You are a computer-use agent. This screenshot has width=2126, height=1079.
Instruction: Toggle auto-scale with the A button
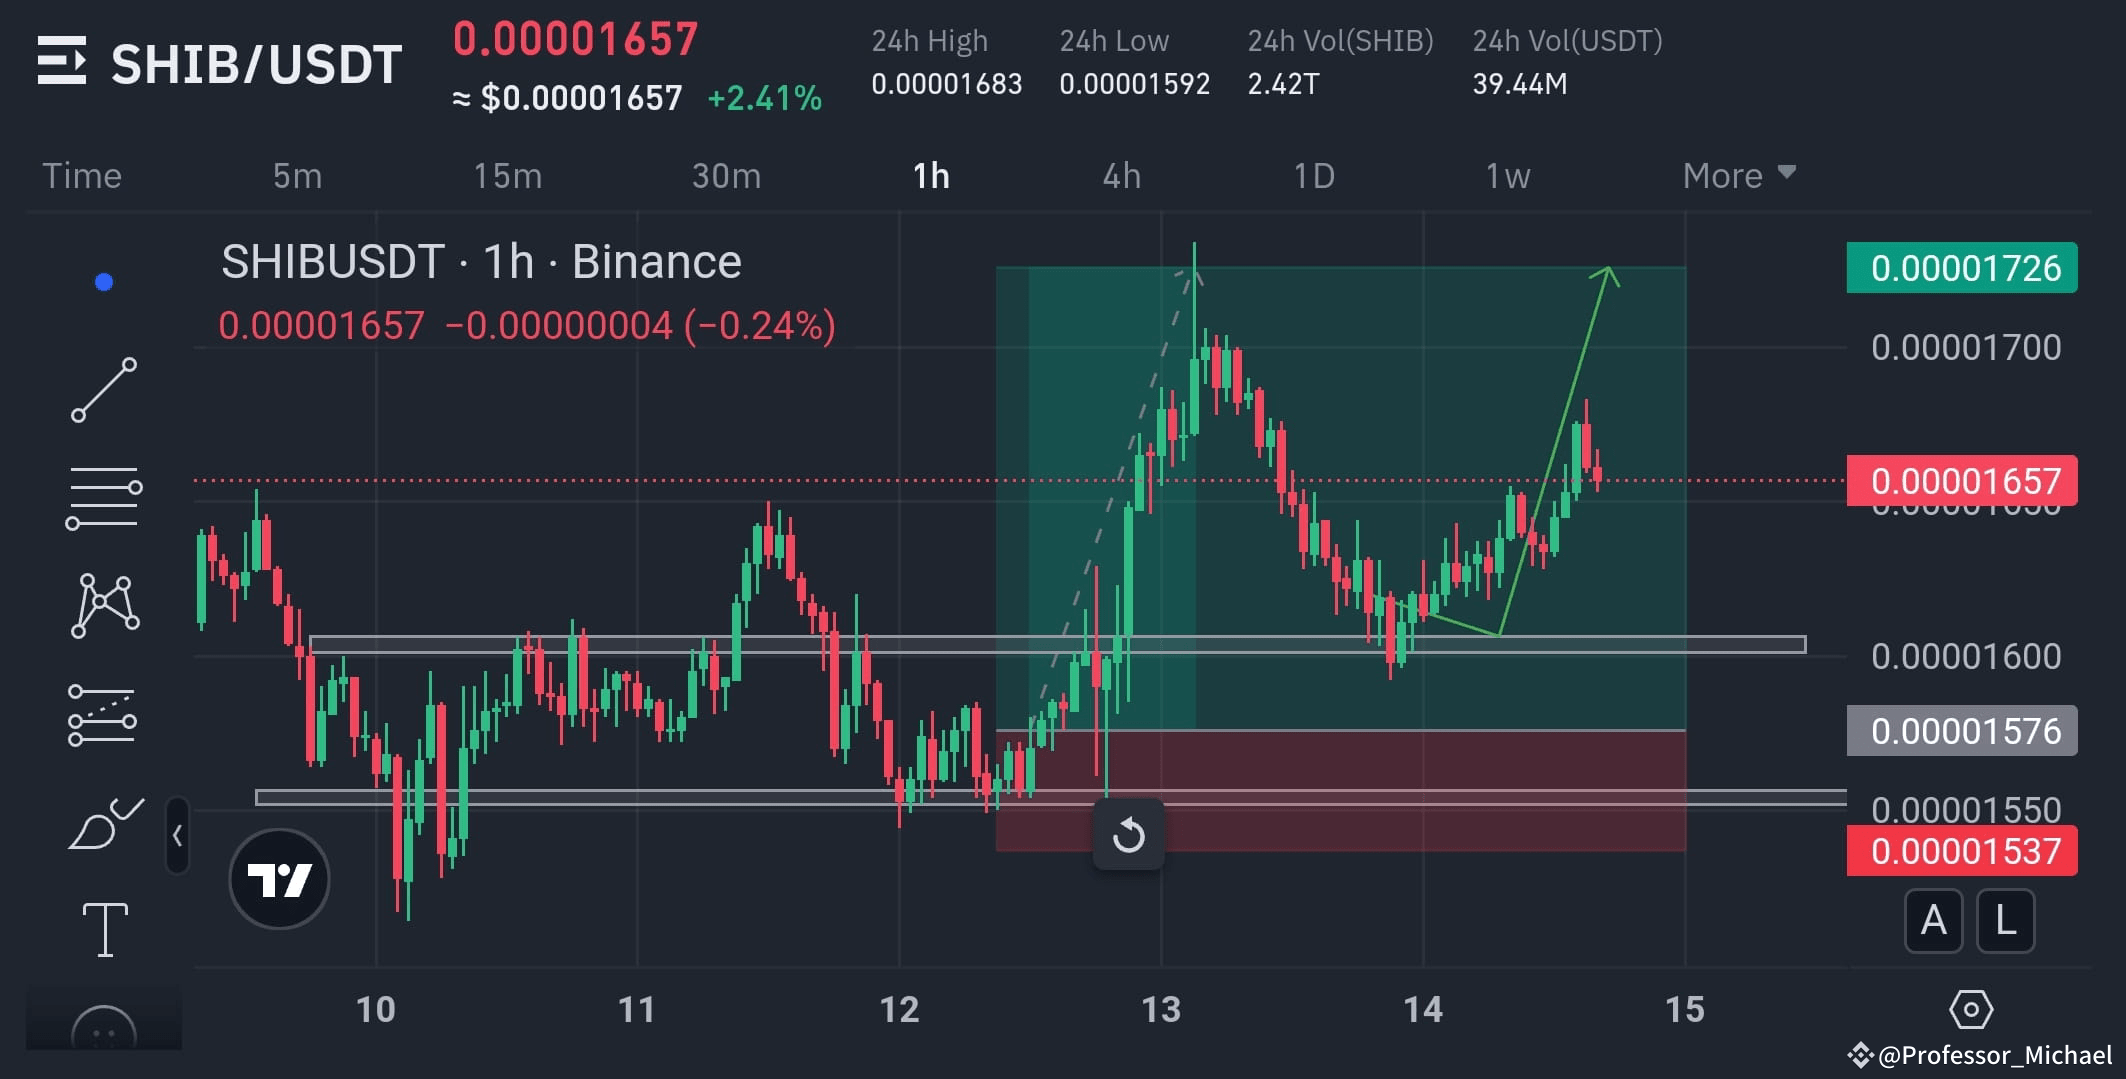coord(1934,922)
